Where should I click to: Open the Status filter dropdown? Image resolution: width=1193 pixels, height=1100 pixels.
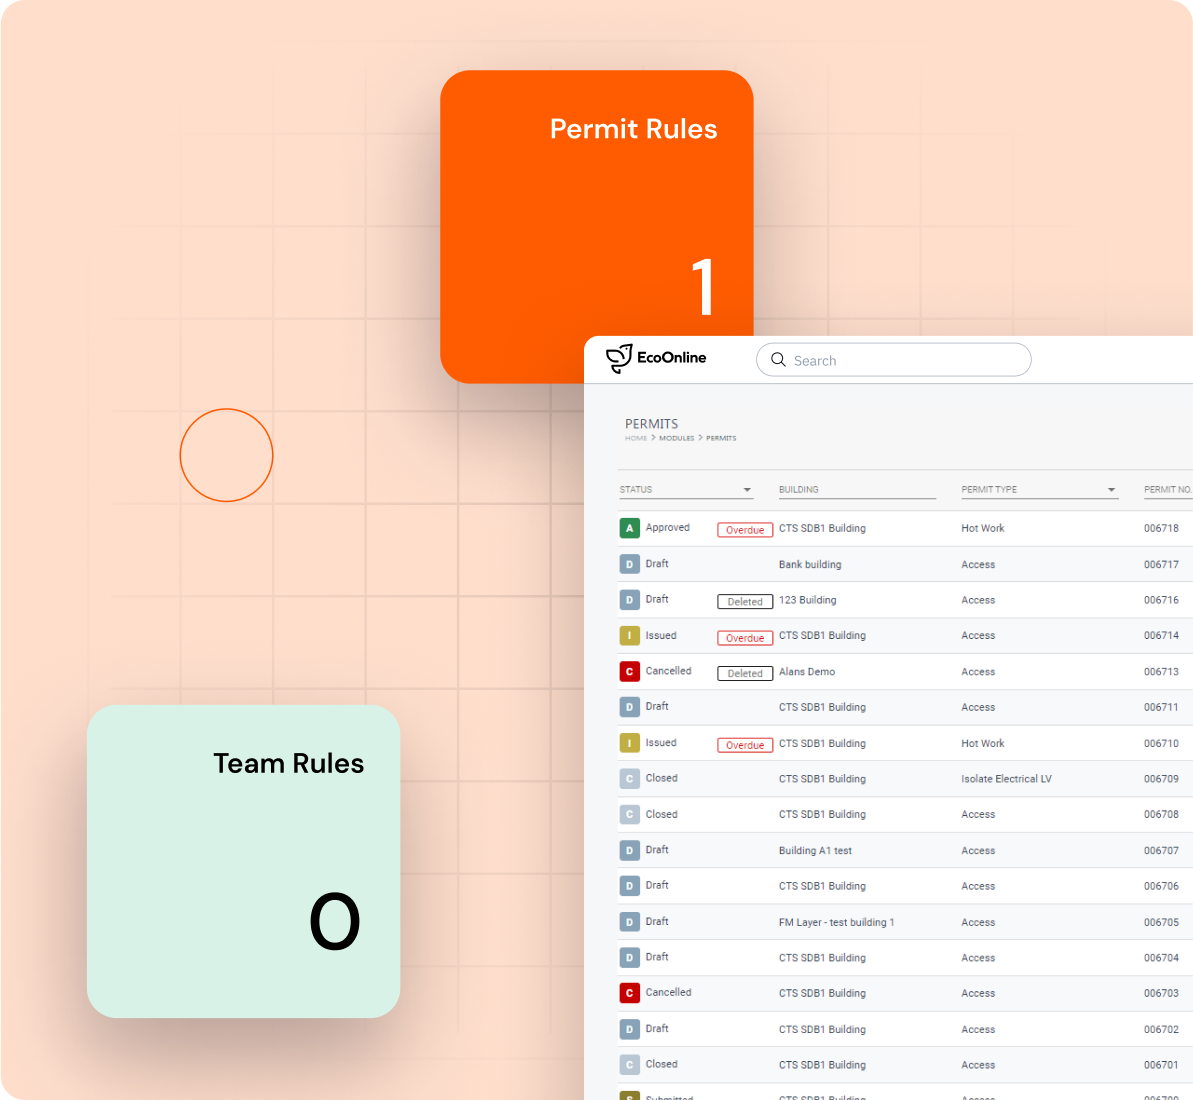click(x=746, y=490)
